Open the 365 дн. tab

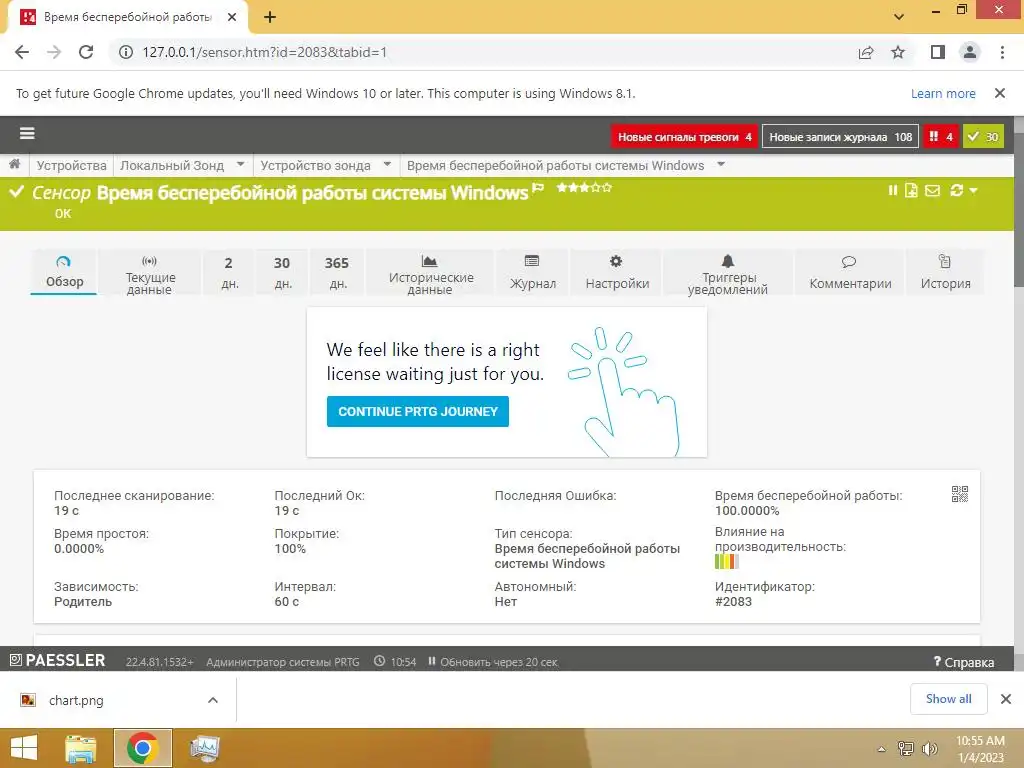pos(337,272)
